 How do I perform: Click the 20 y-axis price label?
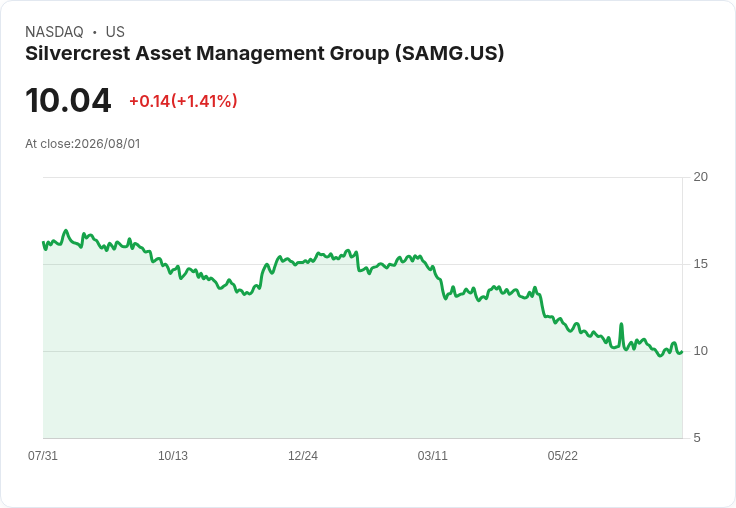700,177
